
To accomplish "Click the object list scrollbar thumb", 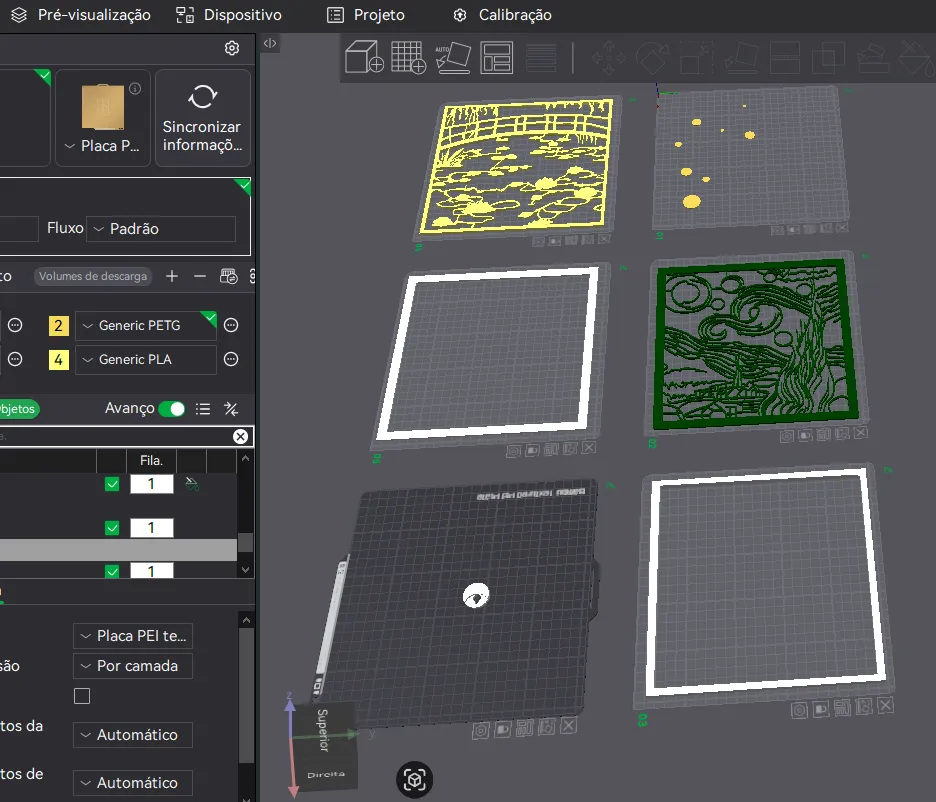I will tap(245, 542).
